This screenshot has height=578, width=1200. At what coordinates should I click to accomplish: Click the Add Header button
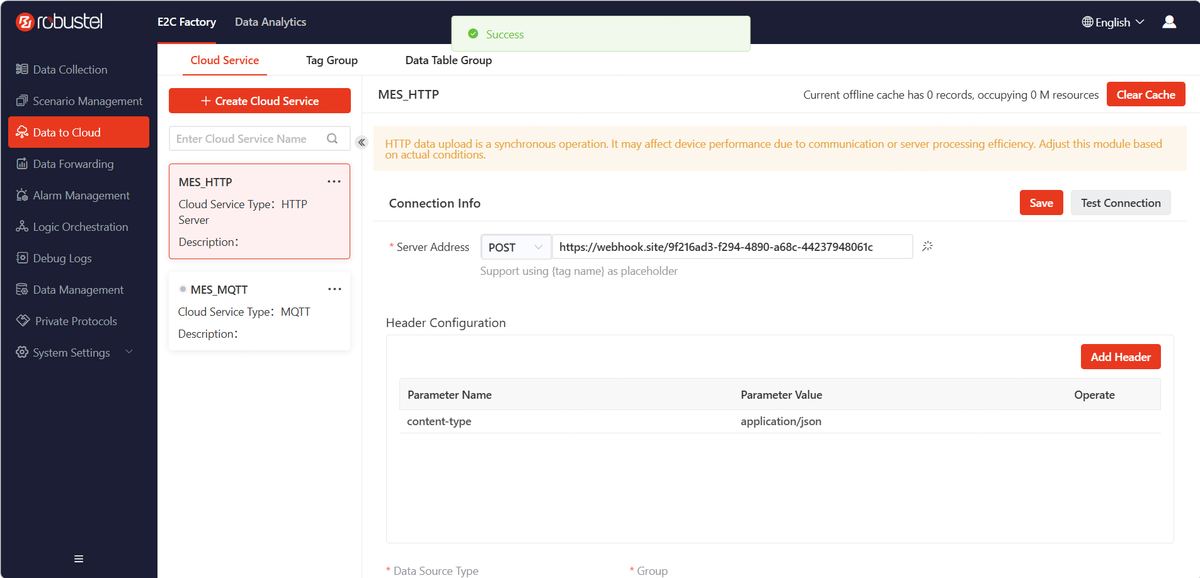[x=1120, y=357]
